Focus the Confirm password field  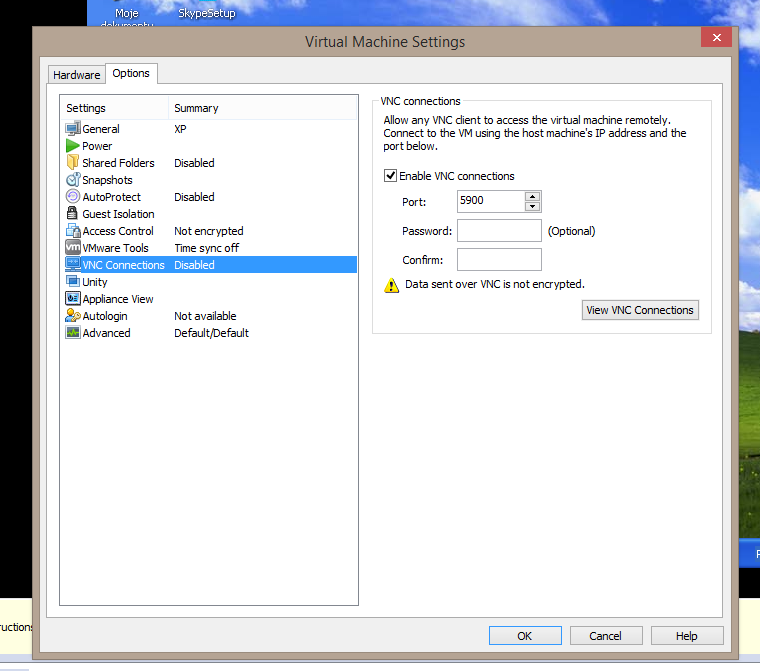(499, 260)
